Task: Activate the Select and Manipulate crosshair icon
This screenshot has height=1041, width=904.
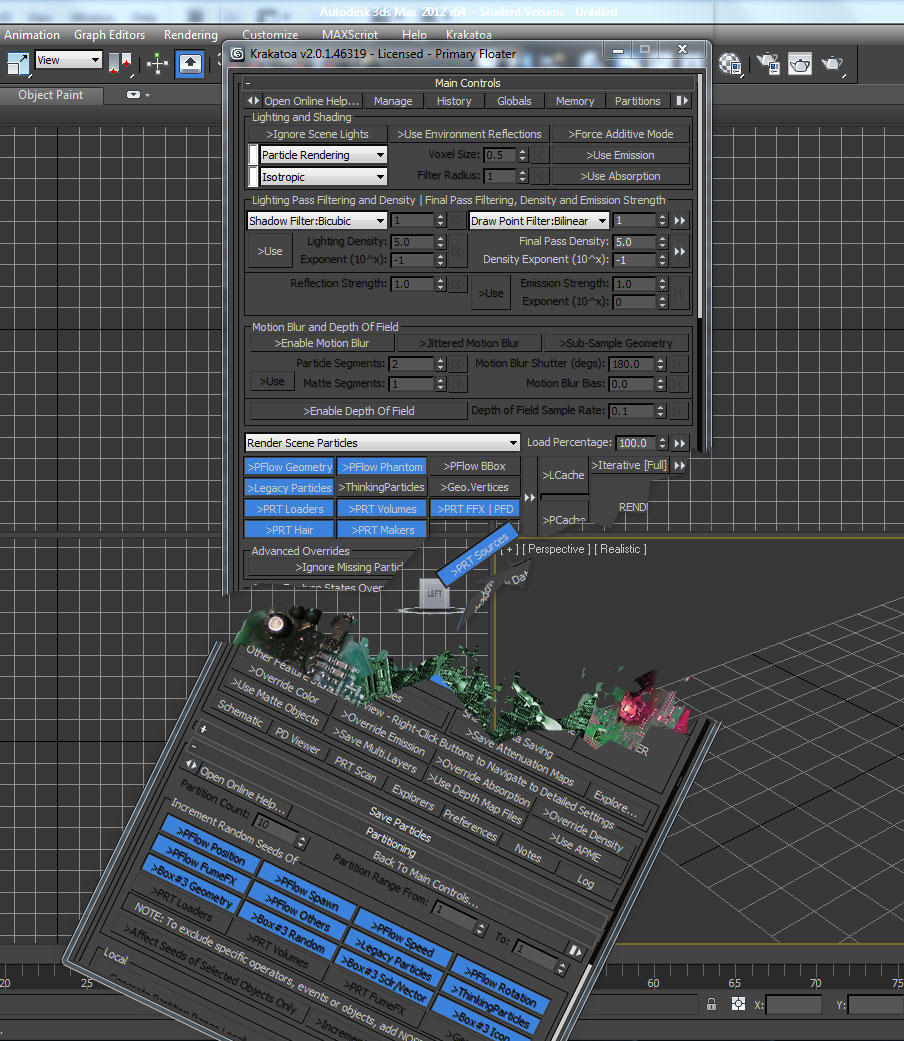Action: coord(157,64)
